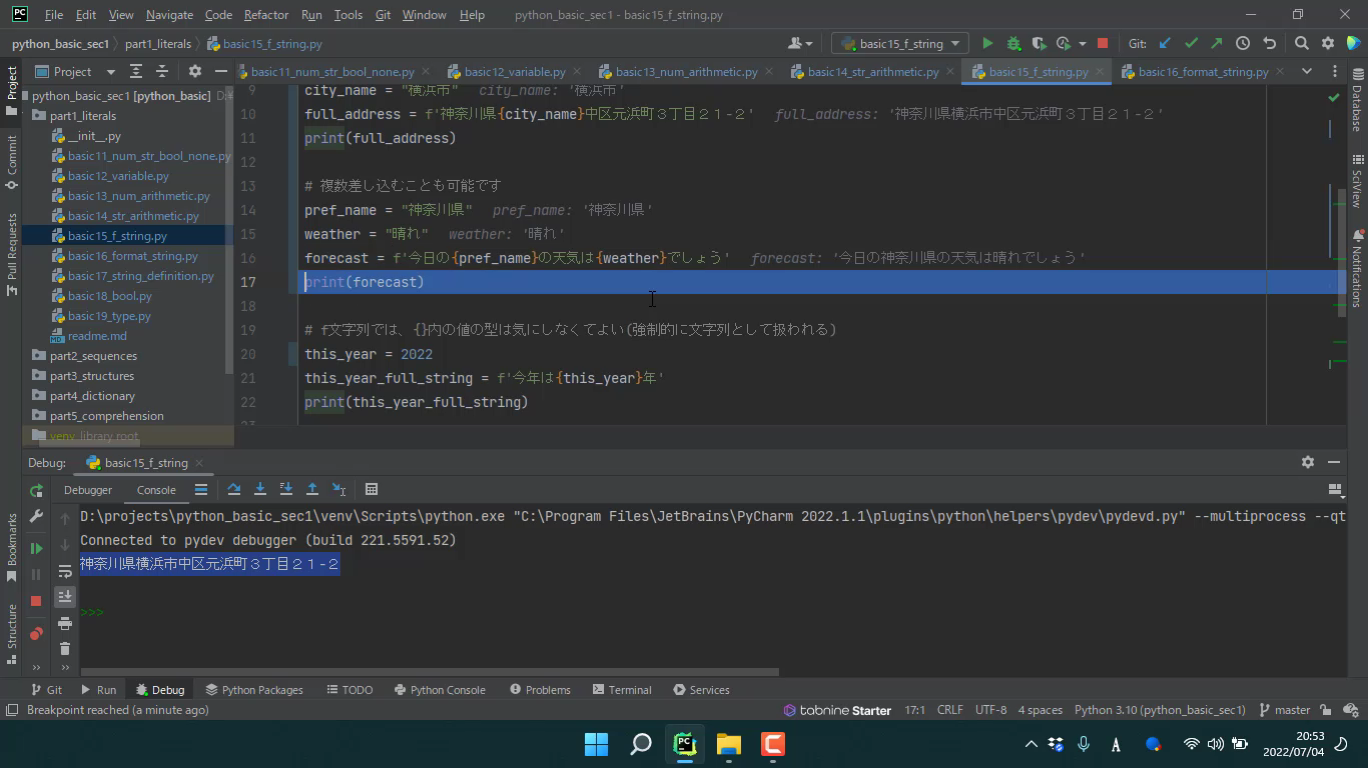Open Evaluate Expression calculator icon
This screenshot has width=1368, height=768.
(371, 490)
